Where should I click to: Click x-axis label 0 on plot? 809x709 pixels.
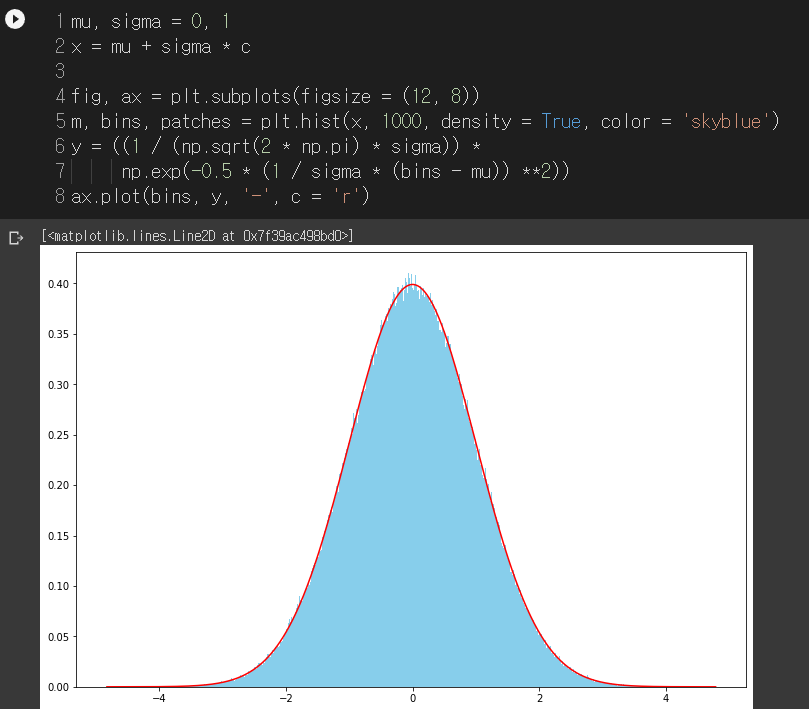click(413, 698)
